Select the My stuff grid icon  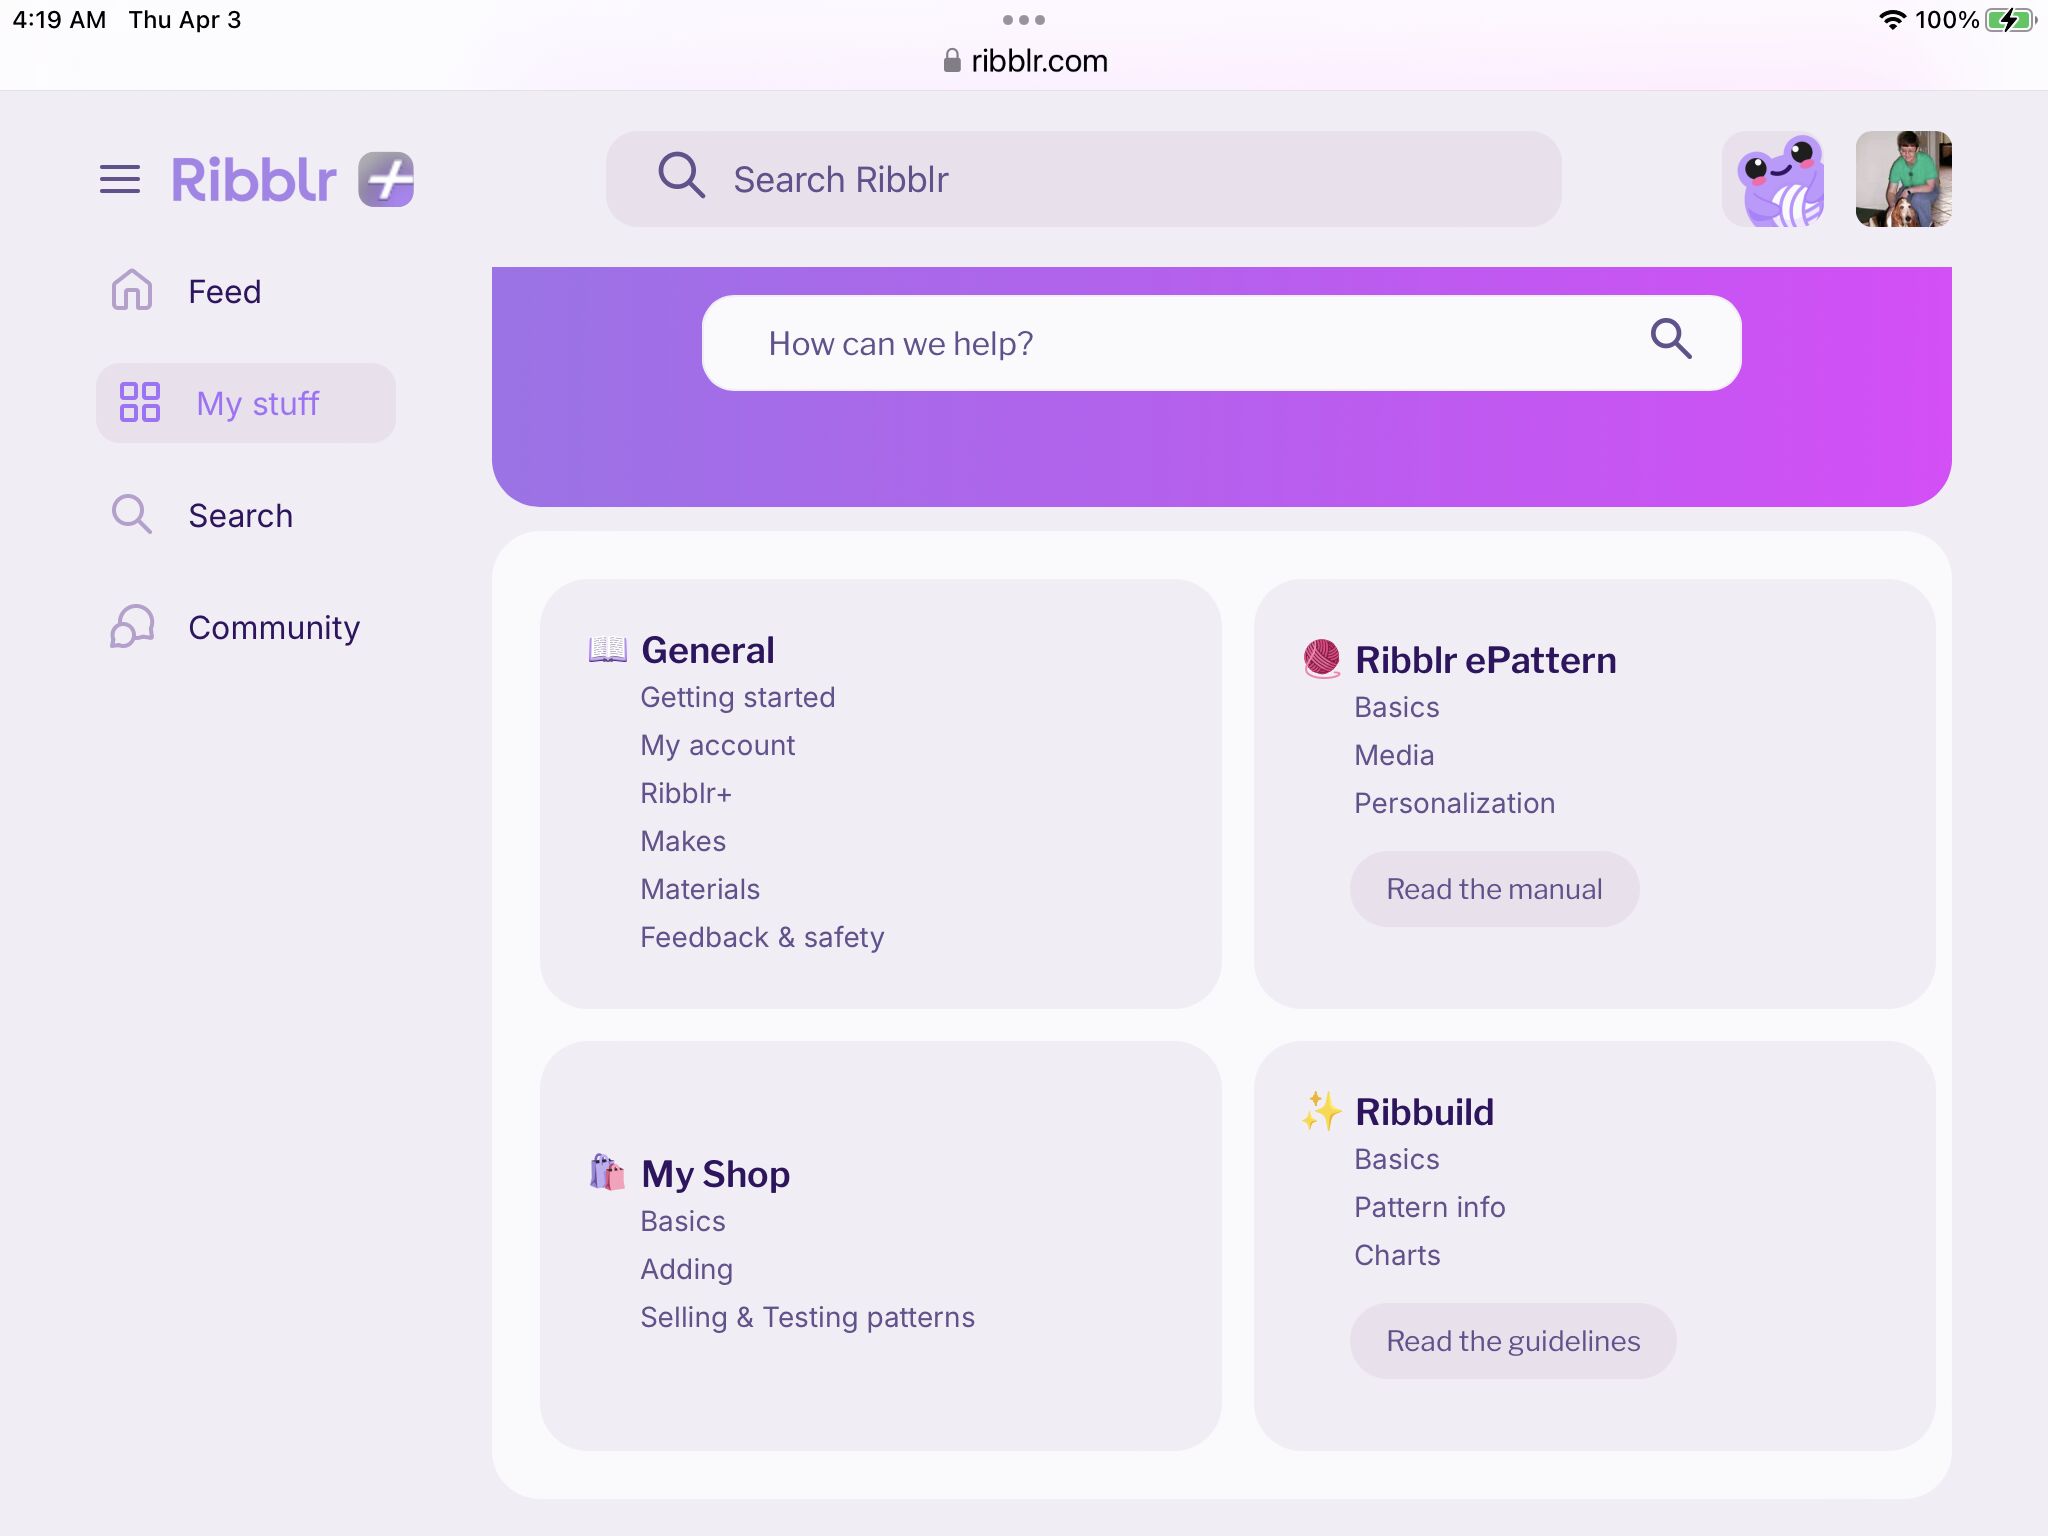click(141, 403)
